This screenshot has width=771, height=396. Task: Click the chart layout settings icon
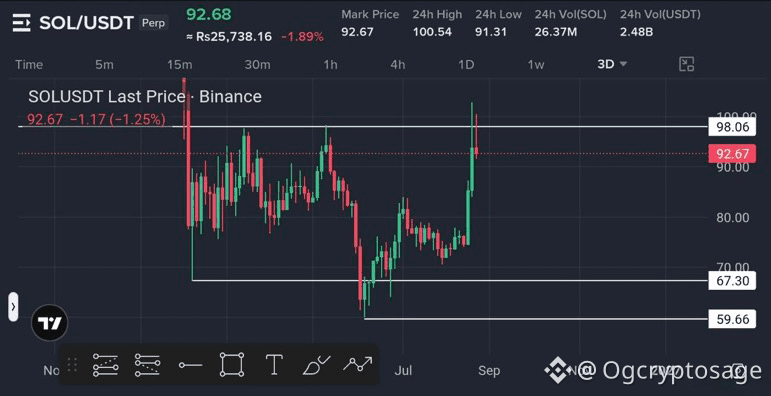(x=686, y=64)
